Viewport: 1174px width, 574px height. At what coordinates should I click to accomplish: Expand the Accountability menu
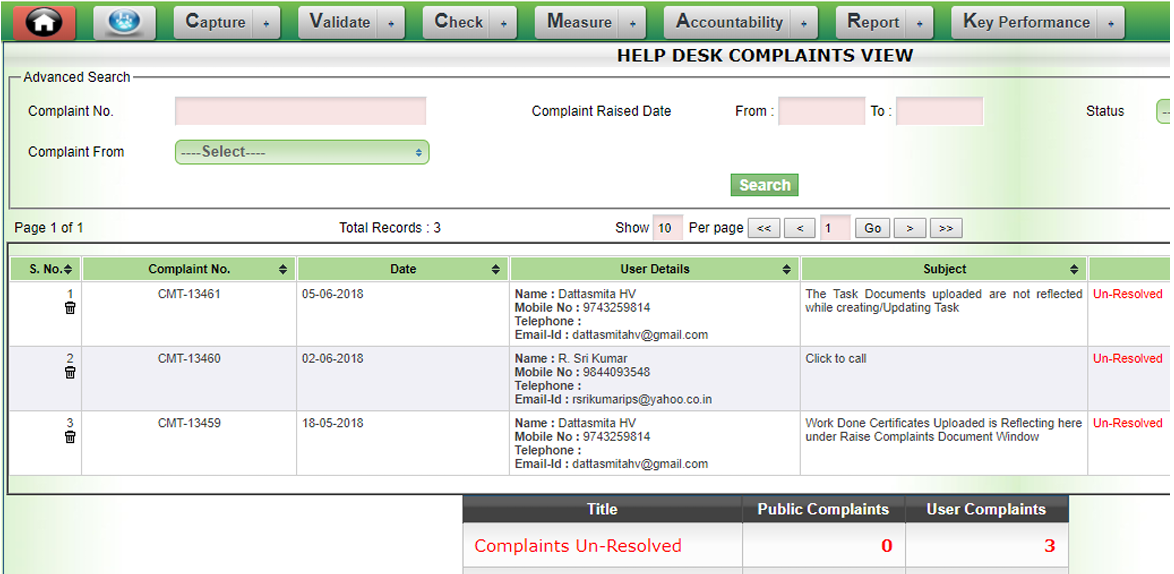click(740, 22)
